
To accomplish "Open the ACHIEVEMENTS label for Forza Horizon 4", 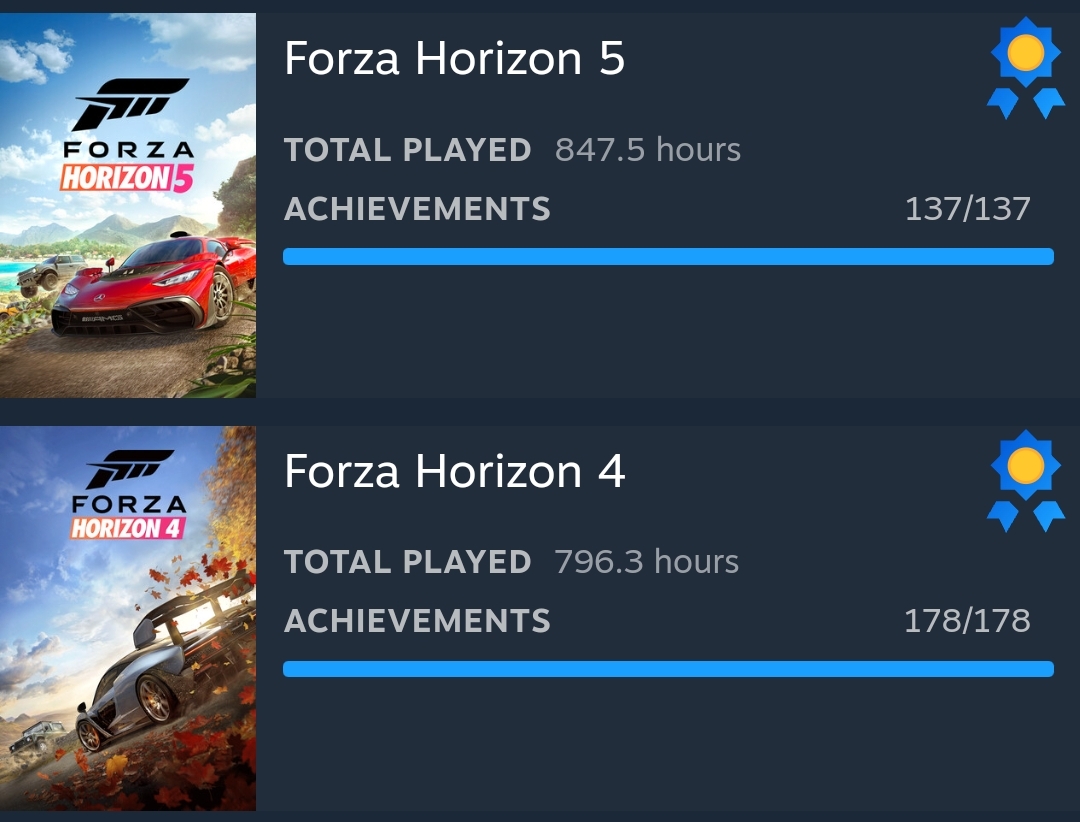I will coord(417,621).
